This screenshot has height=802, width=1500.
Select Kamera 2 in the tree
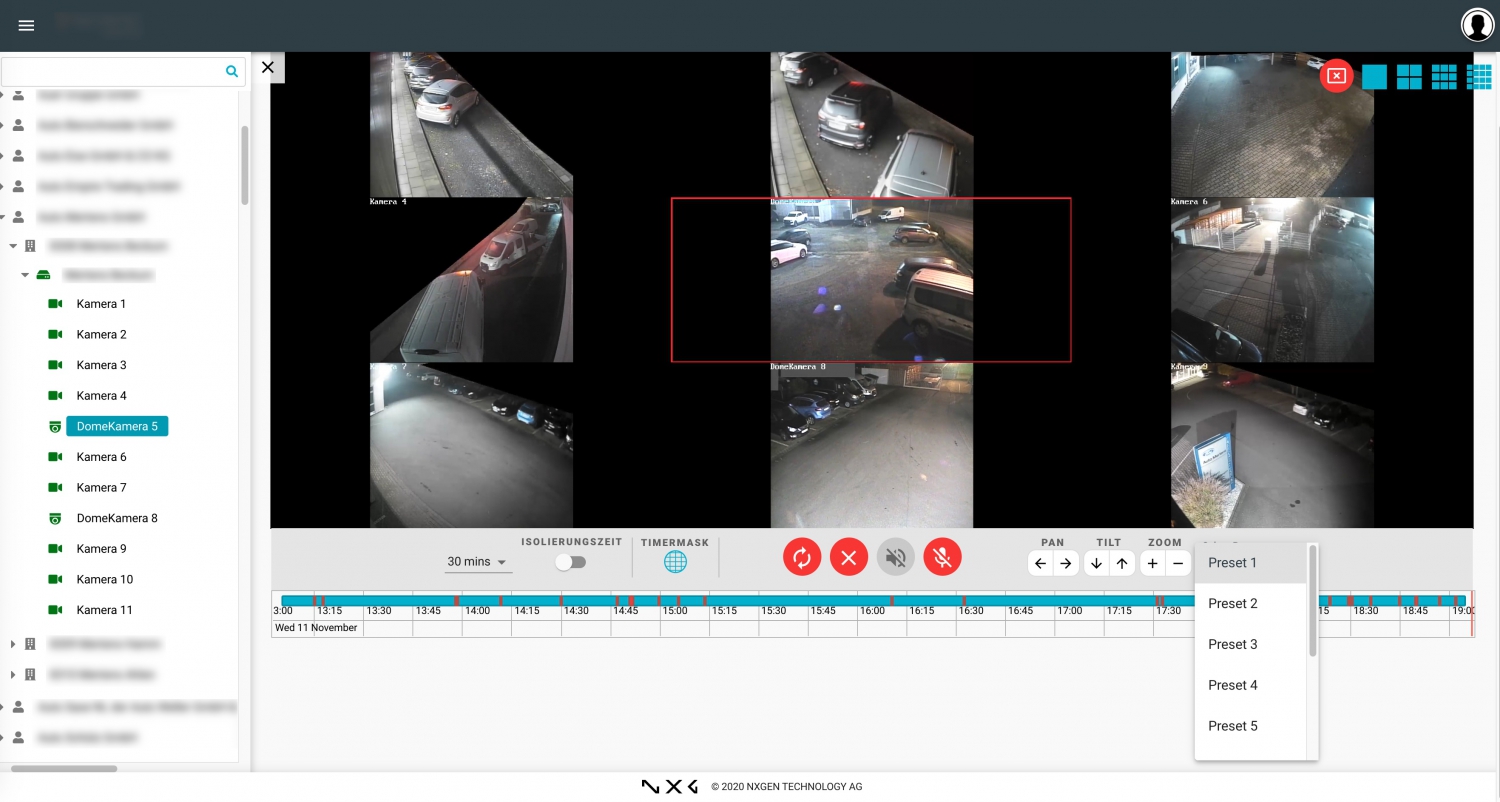click(x=101, y=335)
